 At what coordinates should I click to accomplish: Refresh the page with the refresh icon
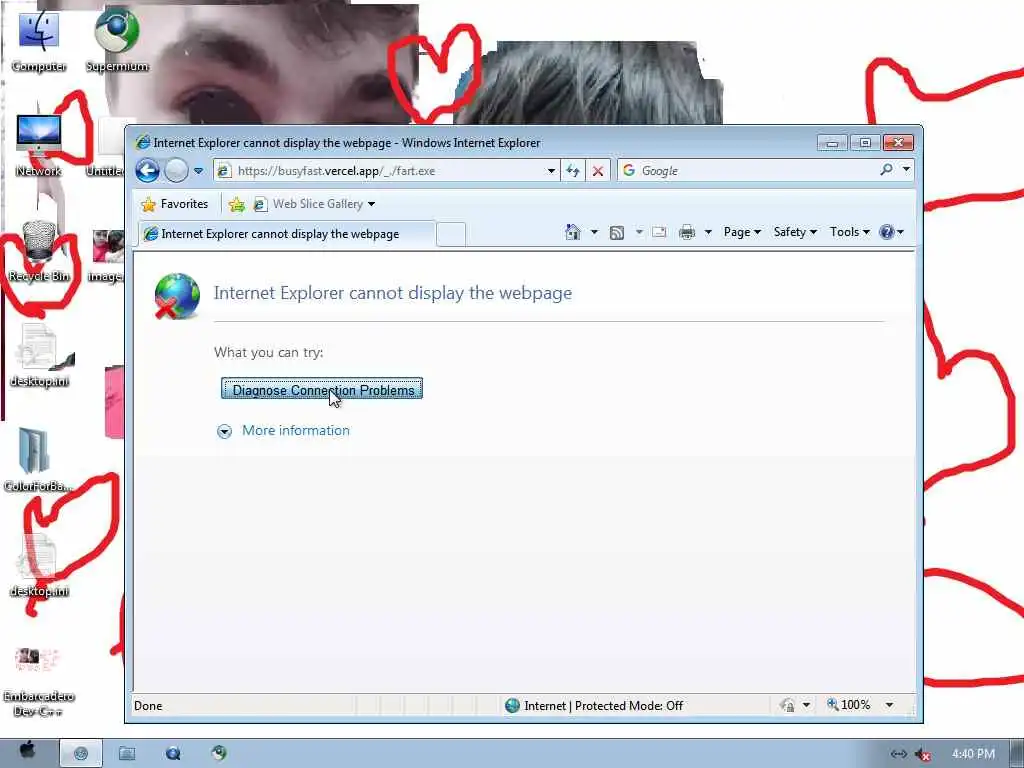573,171
